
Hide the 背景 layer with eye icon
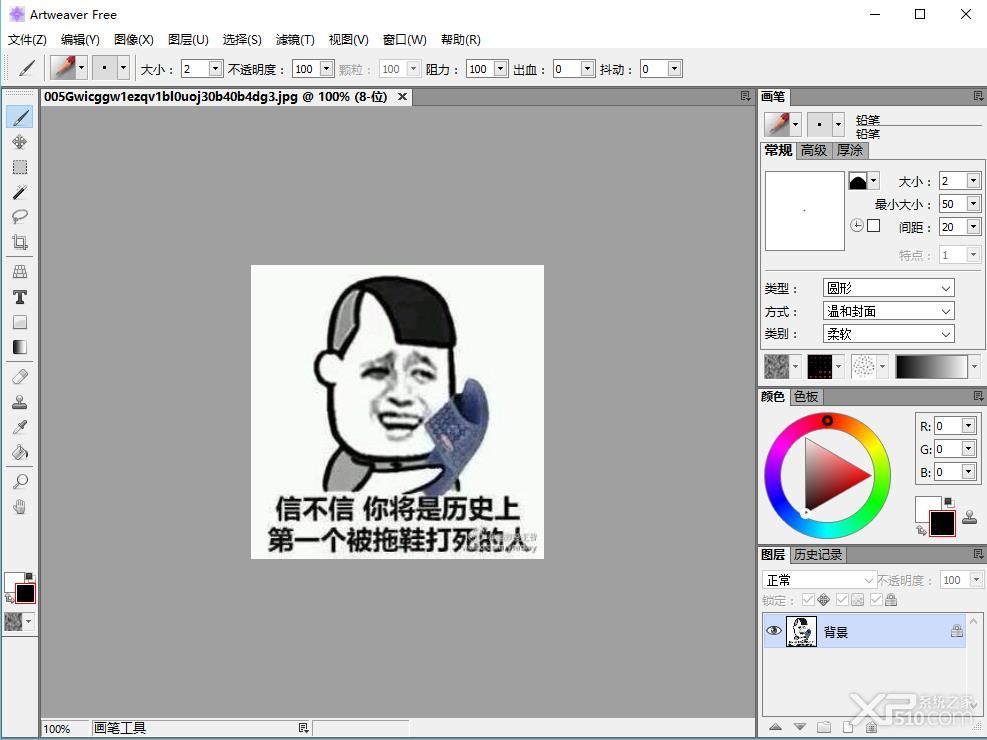point(774,631)
